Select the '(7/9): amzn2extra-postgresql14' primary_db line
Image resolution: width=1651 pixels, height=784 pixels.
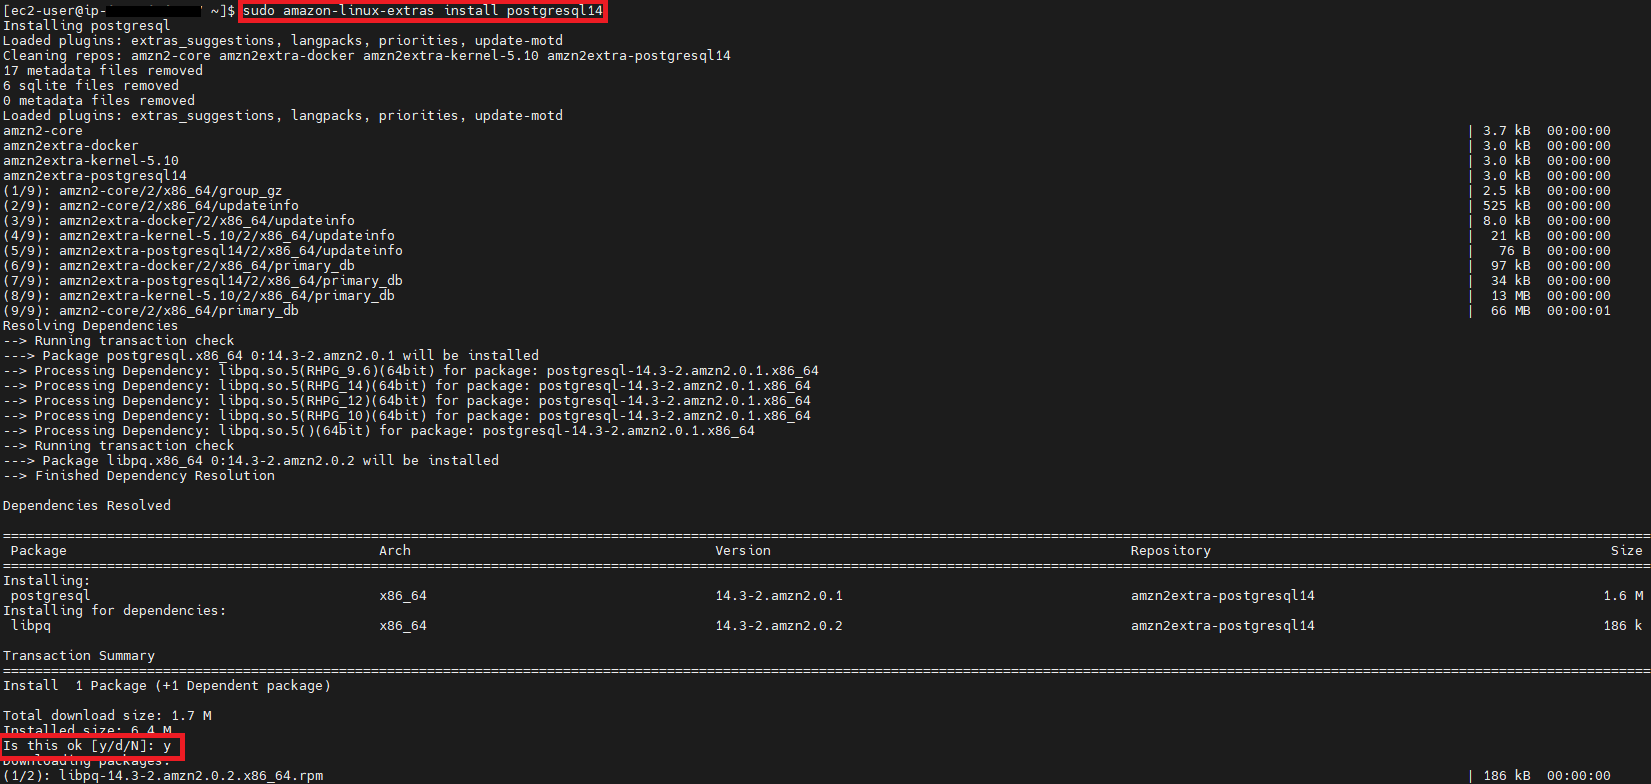[x=203, y=281]
